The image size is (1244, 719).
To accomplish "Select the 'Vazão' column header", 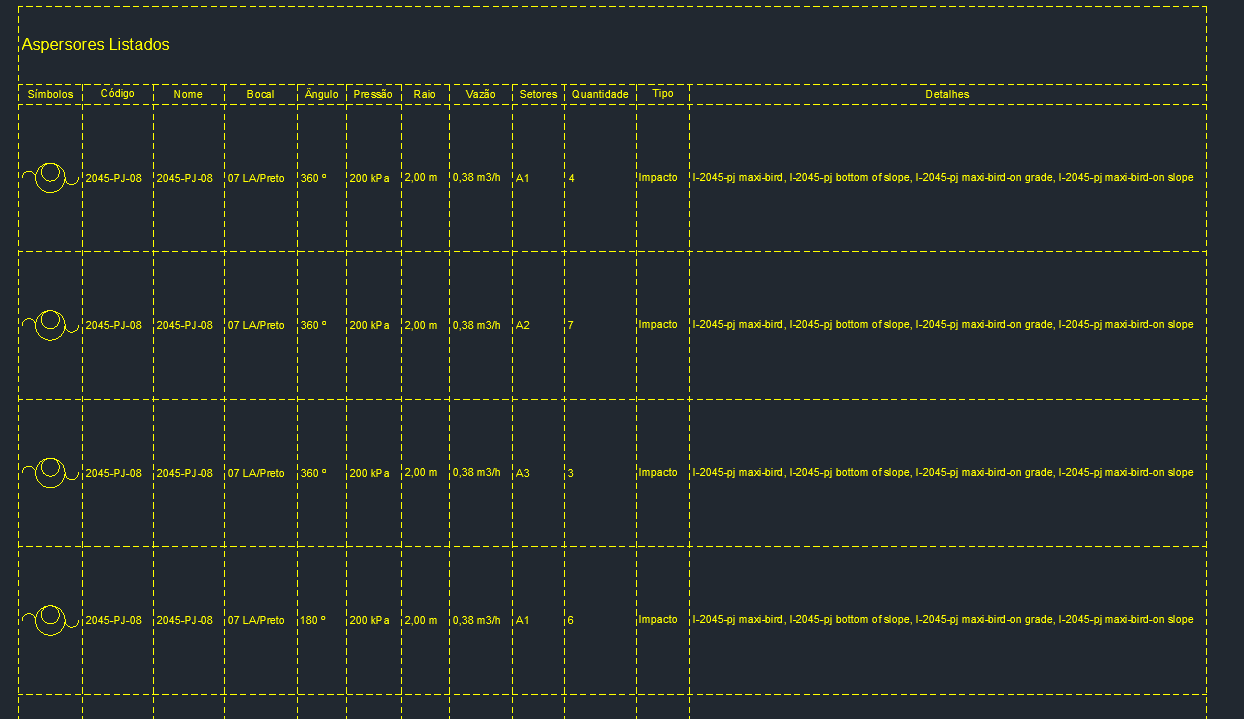I will (x=480, y=94).
